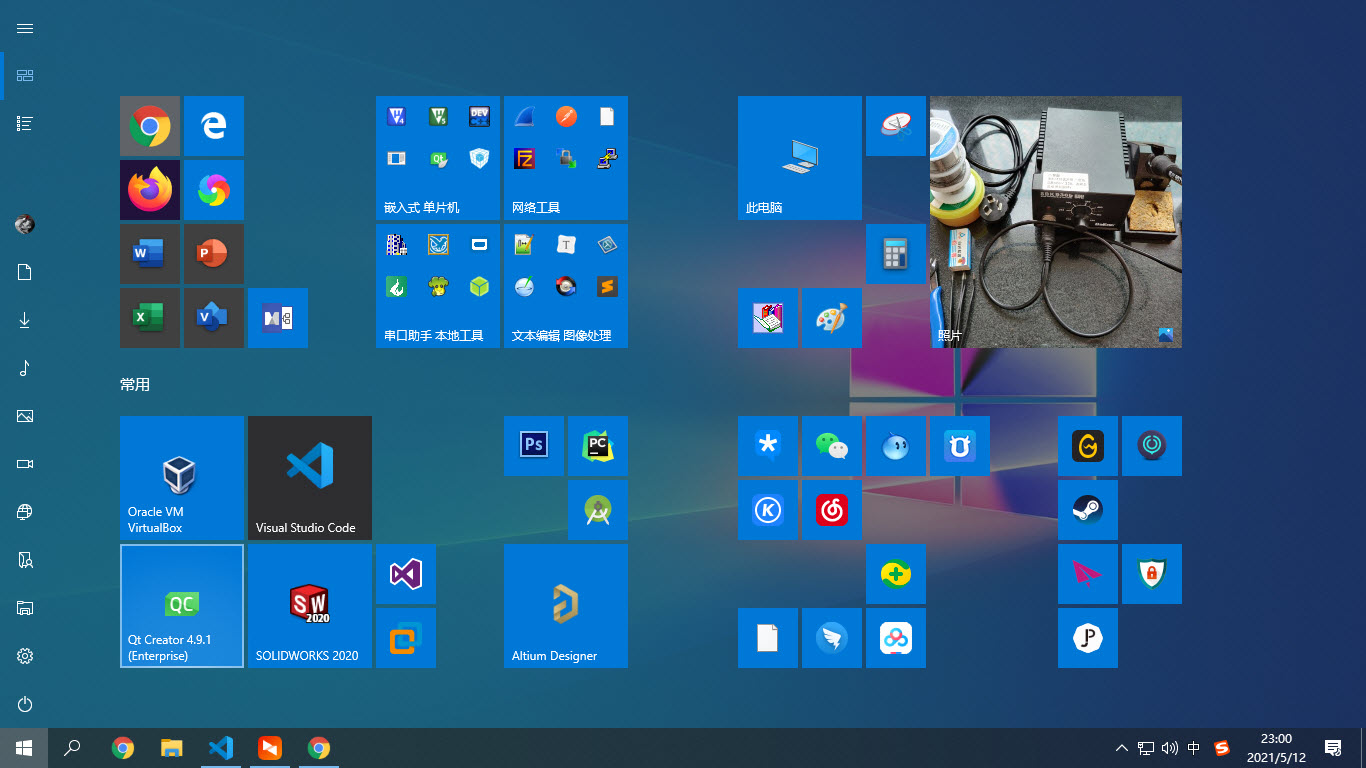The height and width of the screenshot is (768, 1366).
Task: Open the red NetEase Cloud Music tile
Action: [x=832, y=510]
